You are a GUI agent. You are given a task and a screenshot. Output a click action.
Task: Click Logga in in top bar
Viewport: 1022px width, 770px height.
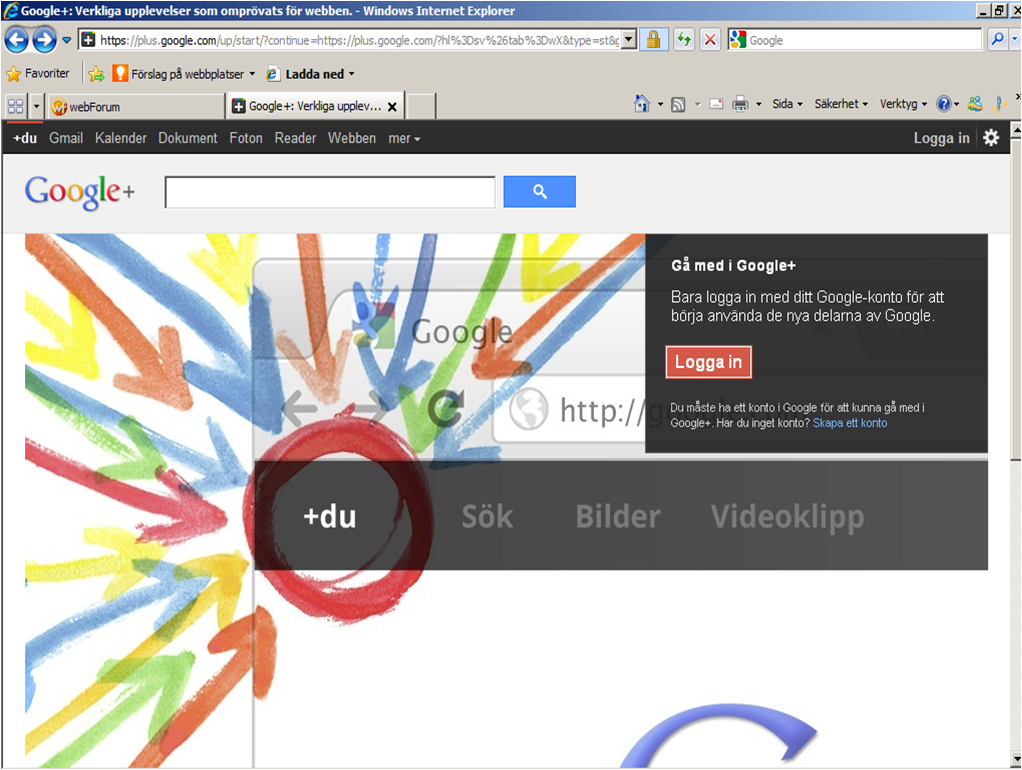(941, 138)
